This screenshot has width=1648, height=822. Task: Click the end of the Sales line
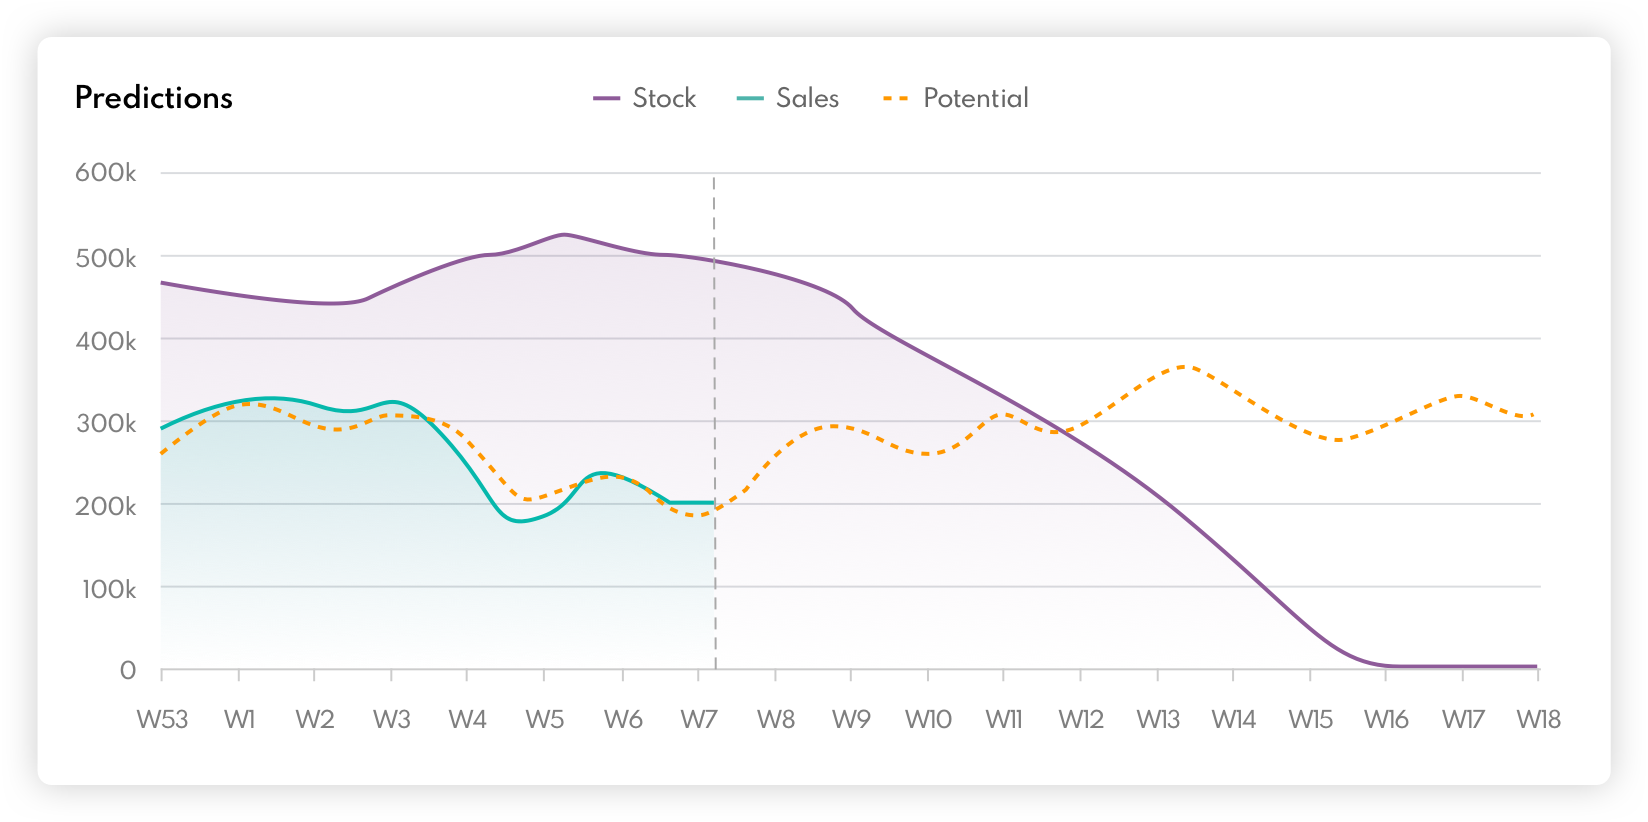tap(713, 502)
